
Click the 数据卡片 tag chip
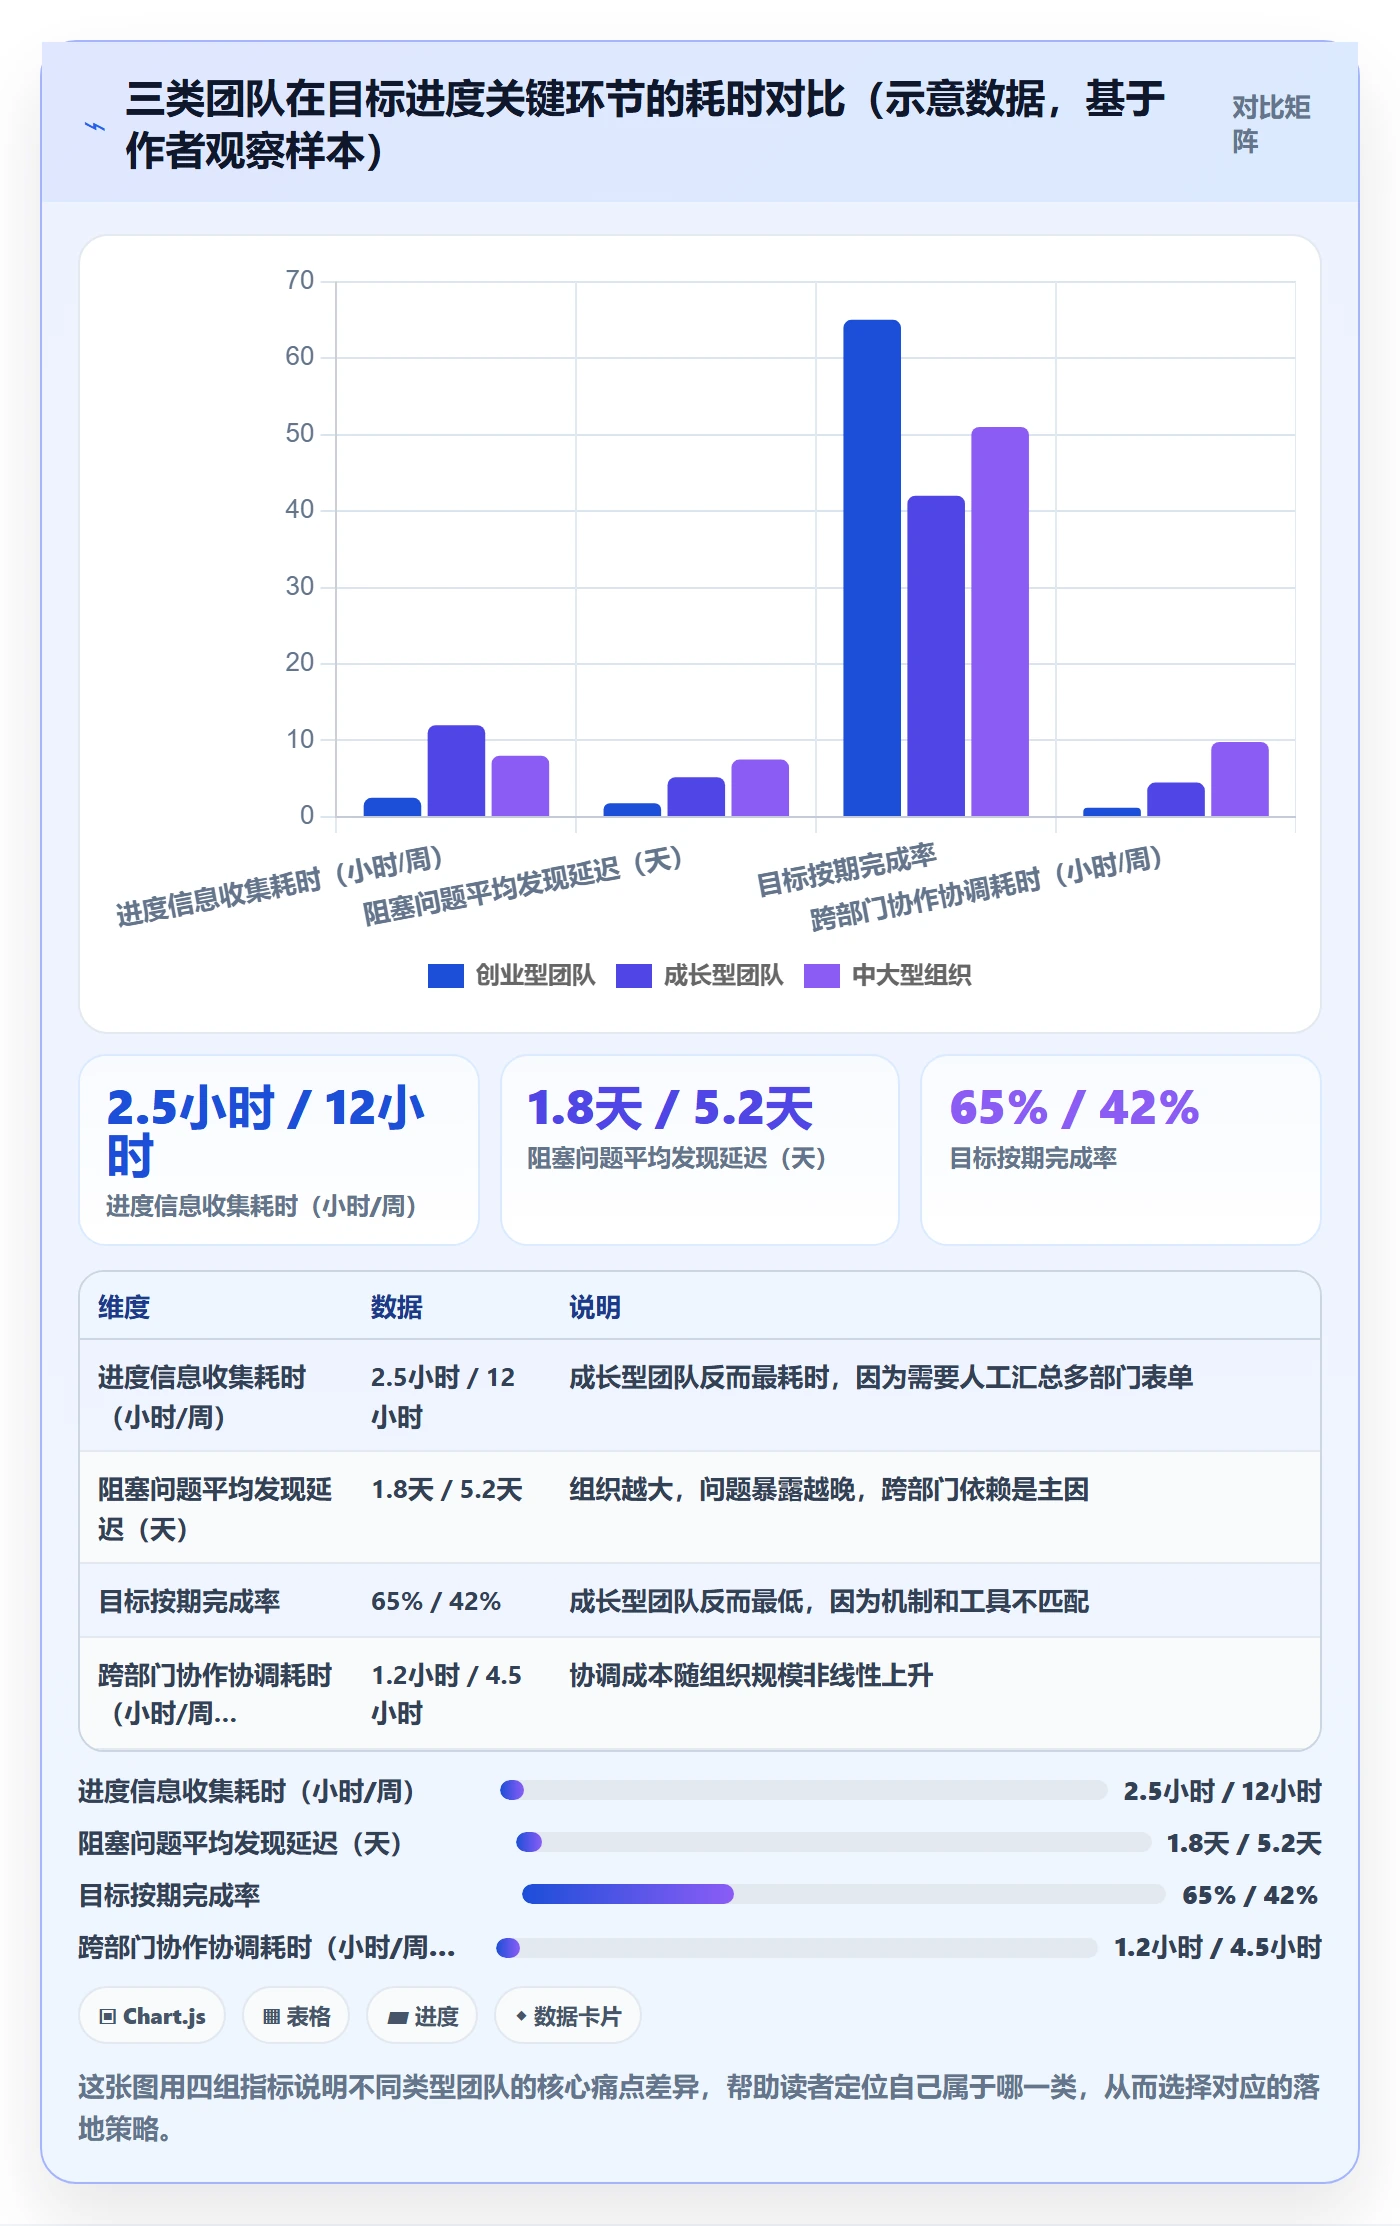point(567,2016)
